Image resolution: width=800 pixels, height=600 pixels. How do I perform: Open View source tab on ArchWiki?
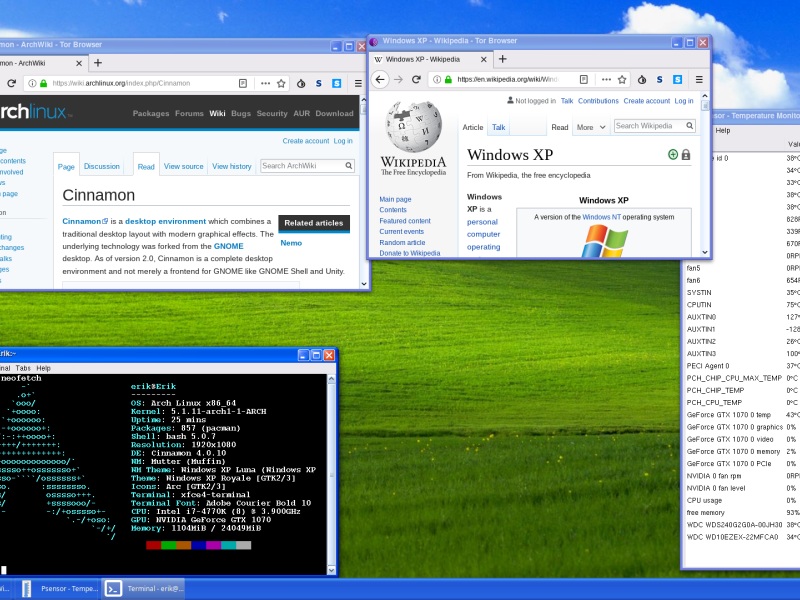coord(184,166)
